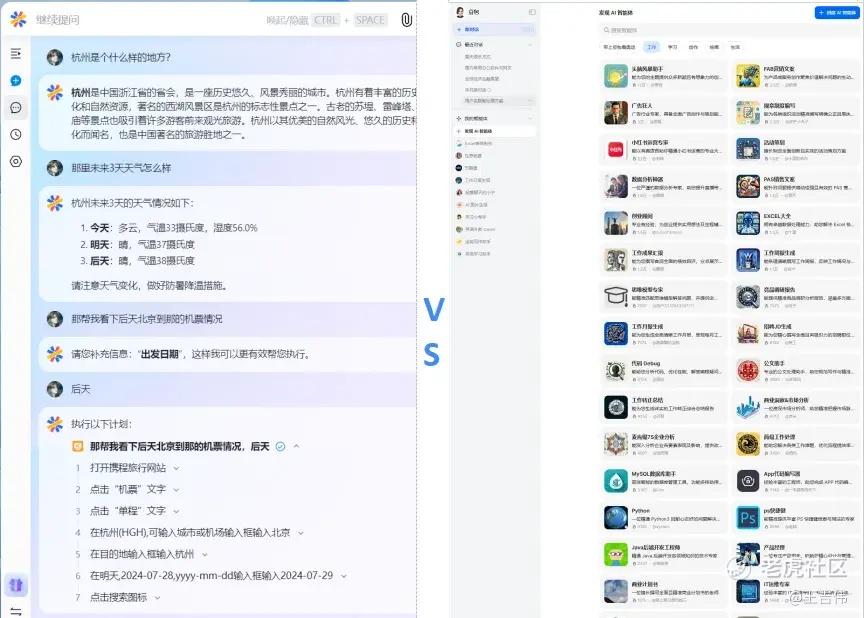Expand step 3 点击“单程”文字

(176, 511)
